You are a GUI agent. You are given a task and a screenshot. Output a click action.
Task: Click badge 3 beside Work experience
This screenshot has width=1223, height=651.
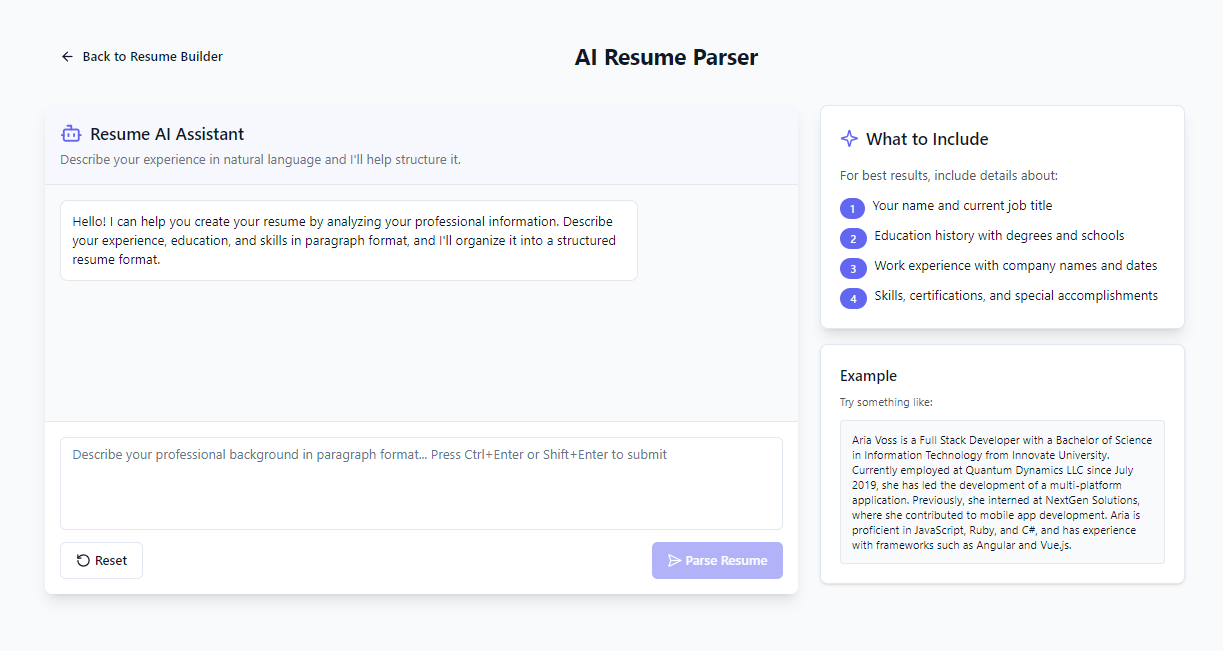click(x=852, y=268)
